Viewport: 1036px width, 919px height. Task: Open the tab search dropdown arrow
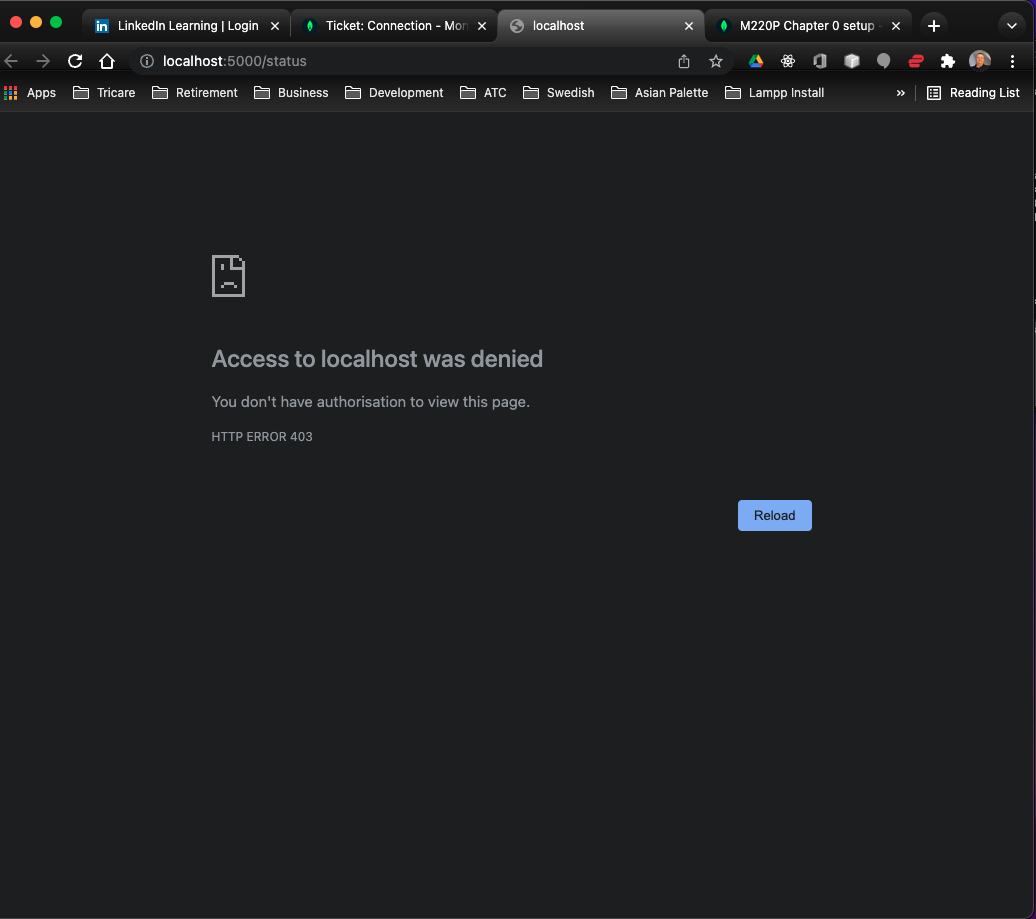1011,25
